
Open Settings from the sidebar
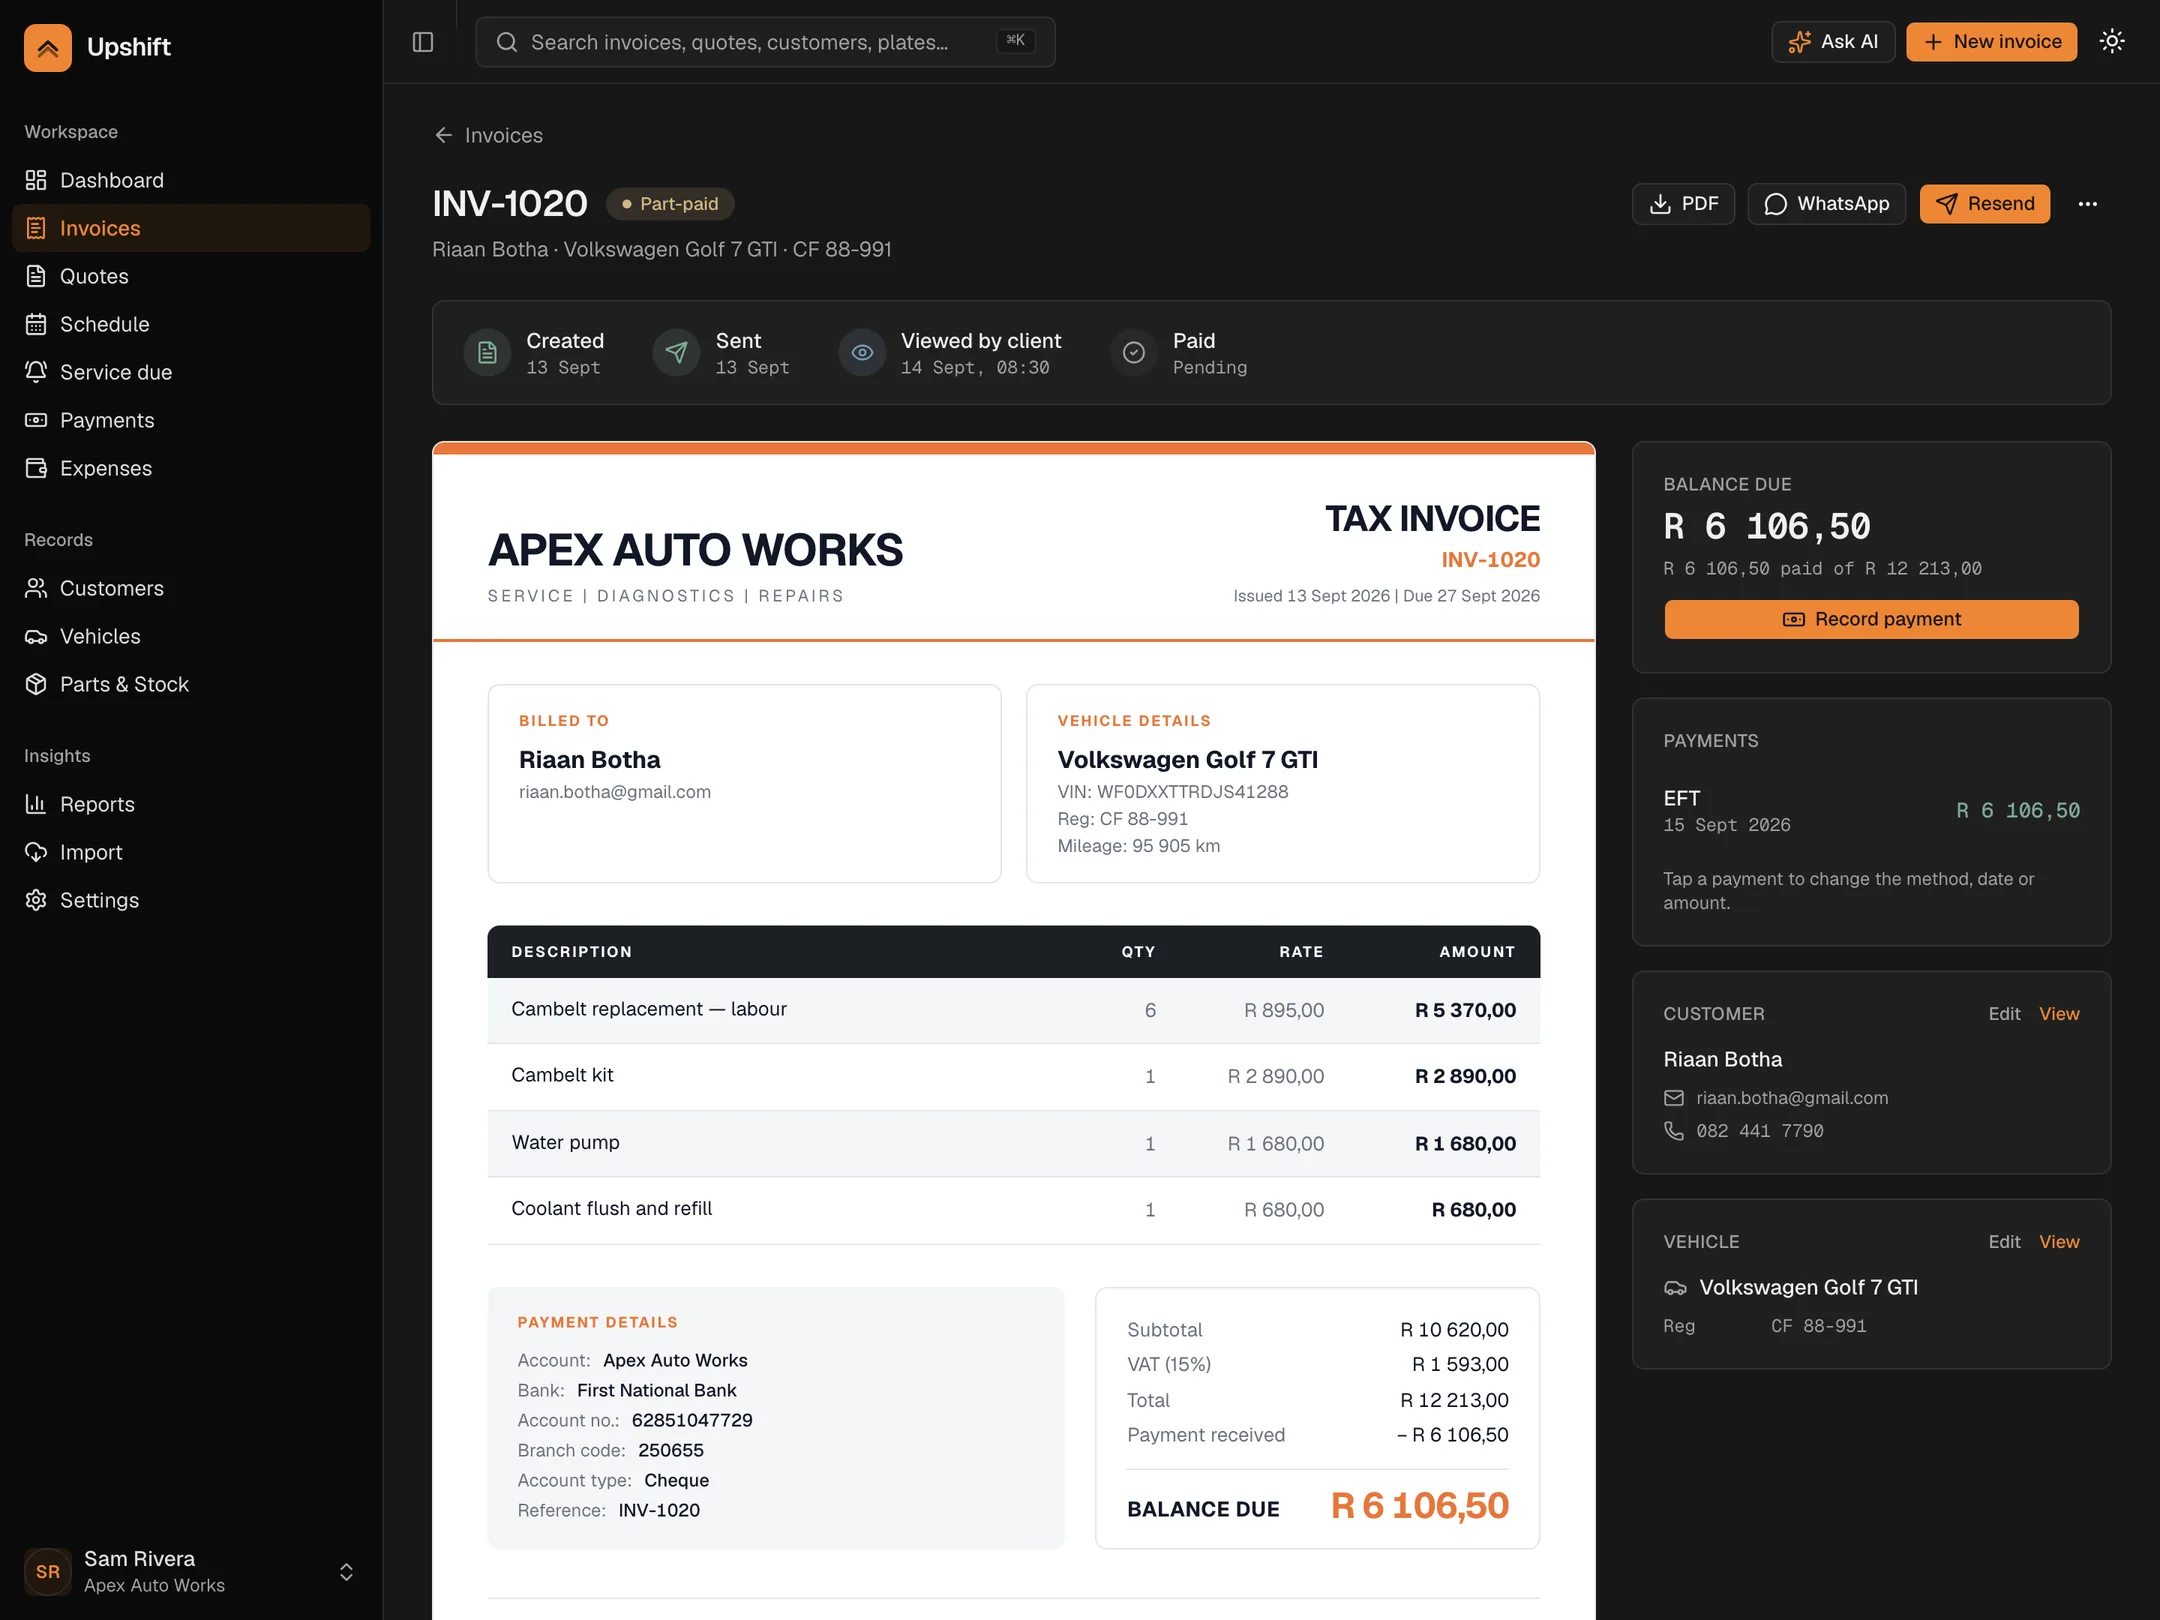coord(191,900)
